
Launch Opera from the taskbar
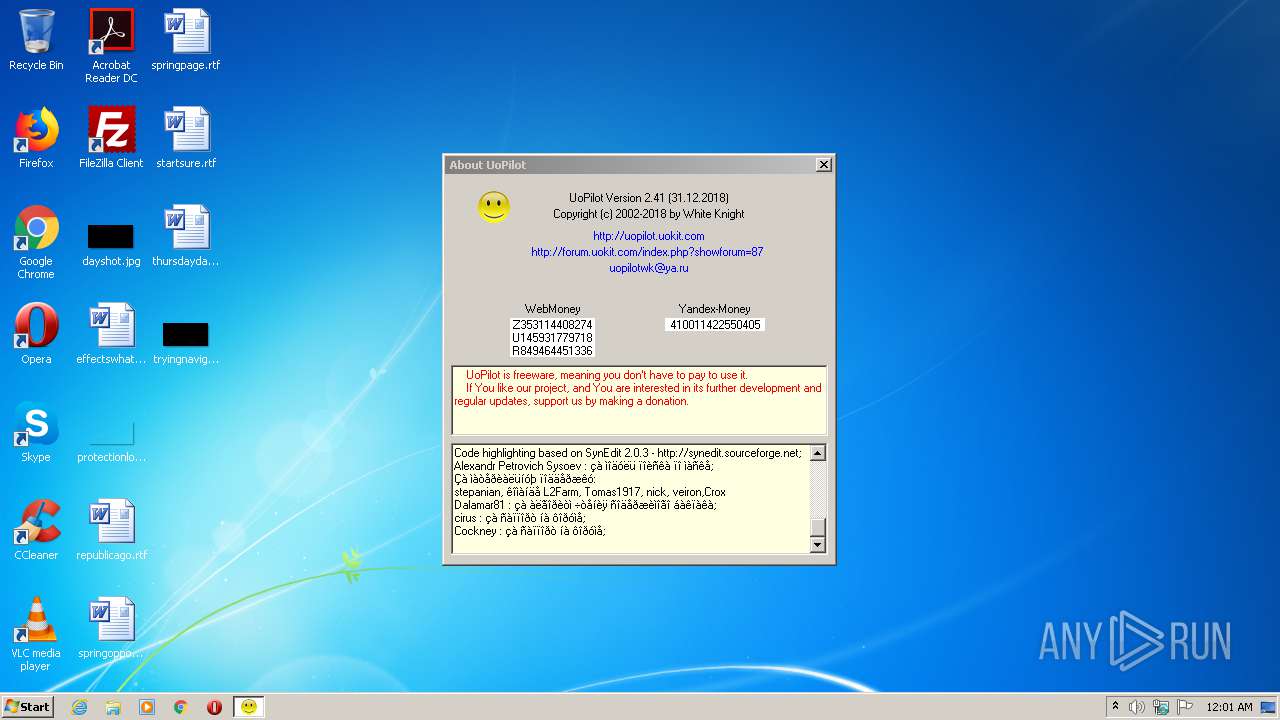click(214, 707)
